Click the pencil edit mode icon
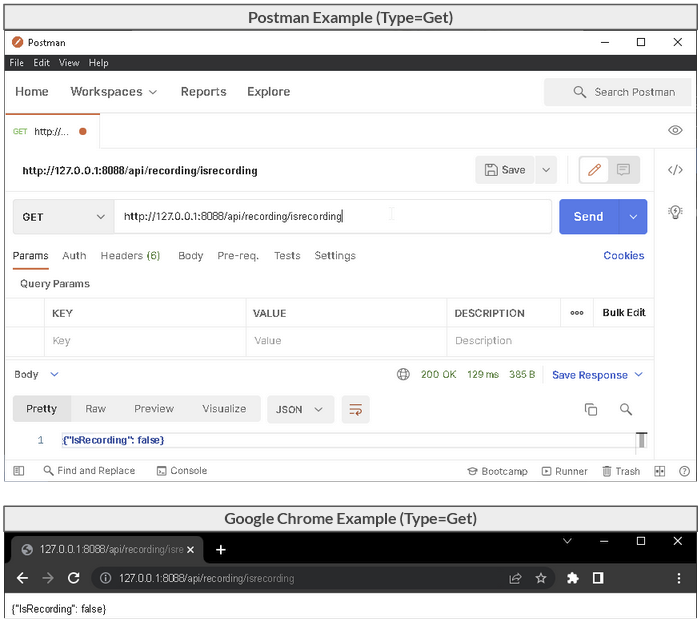The height and width of the screenshot is (623, 700). 594,170
